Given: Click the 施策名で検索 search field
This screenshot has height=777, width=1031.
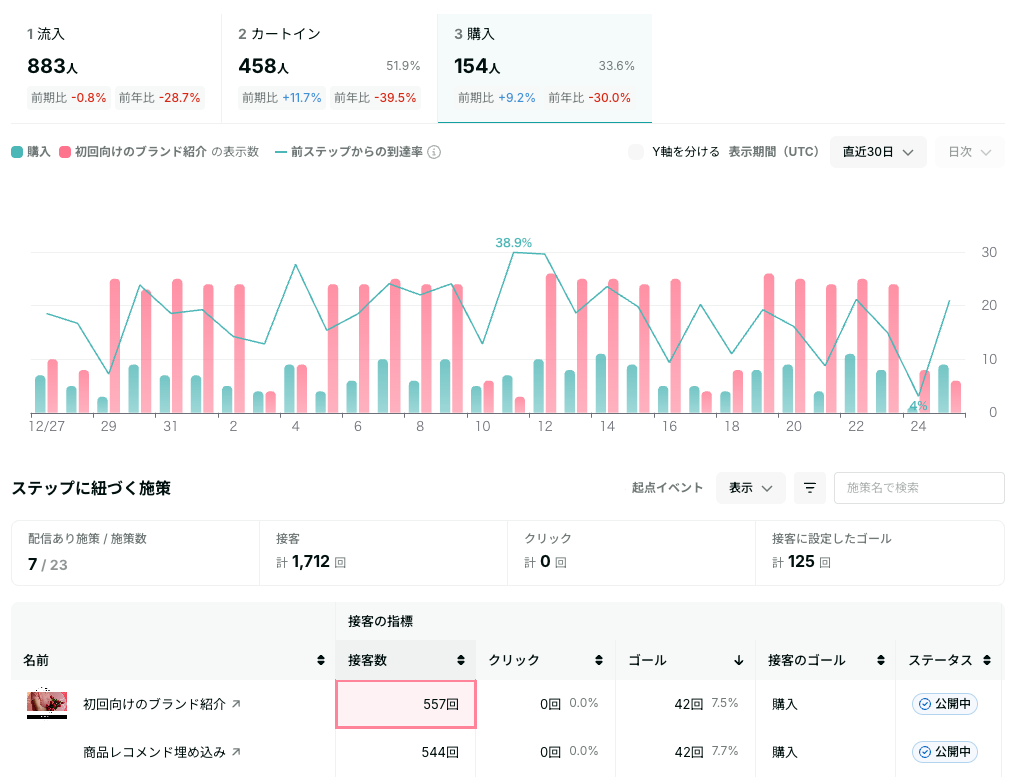Looking at the screenshot, I should tap(919, 488).
